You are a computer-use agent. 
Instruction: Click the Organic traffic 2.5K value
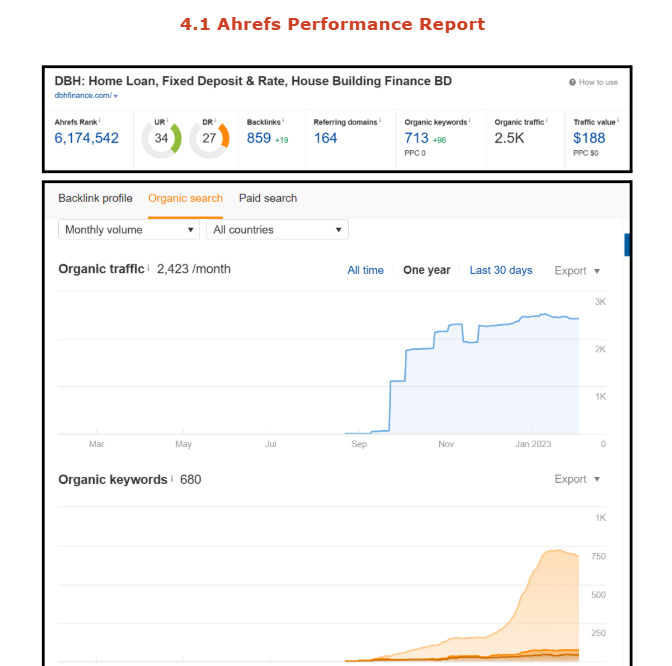[509, 138]
